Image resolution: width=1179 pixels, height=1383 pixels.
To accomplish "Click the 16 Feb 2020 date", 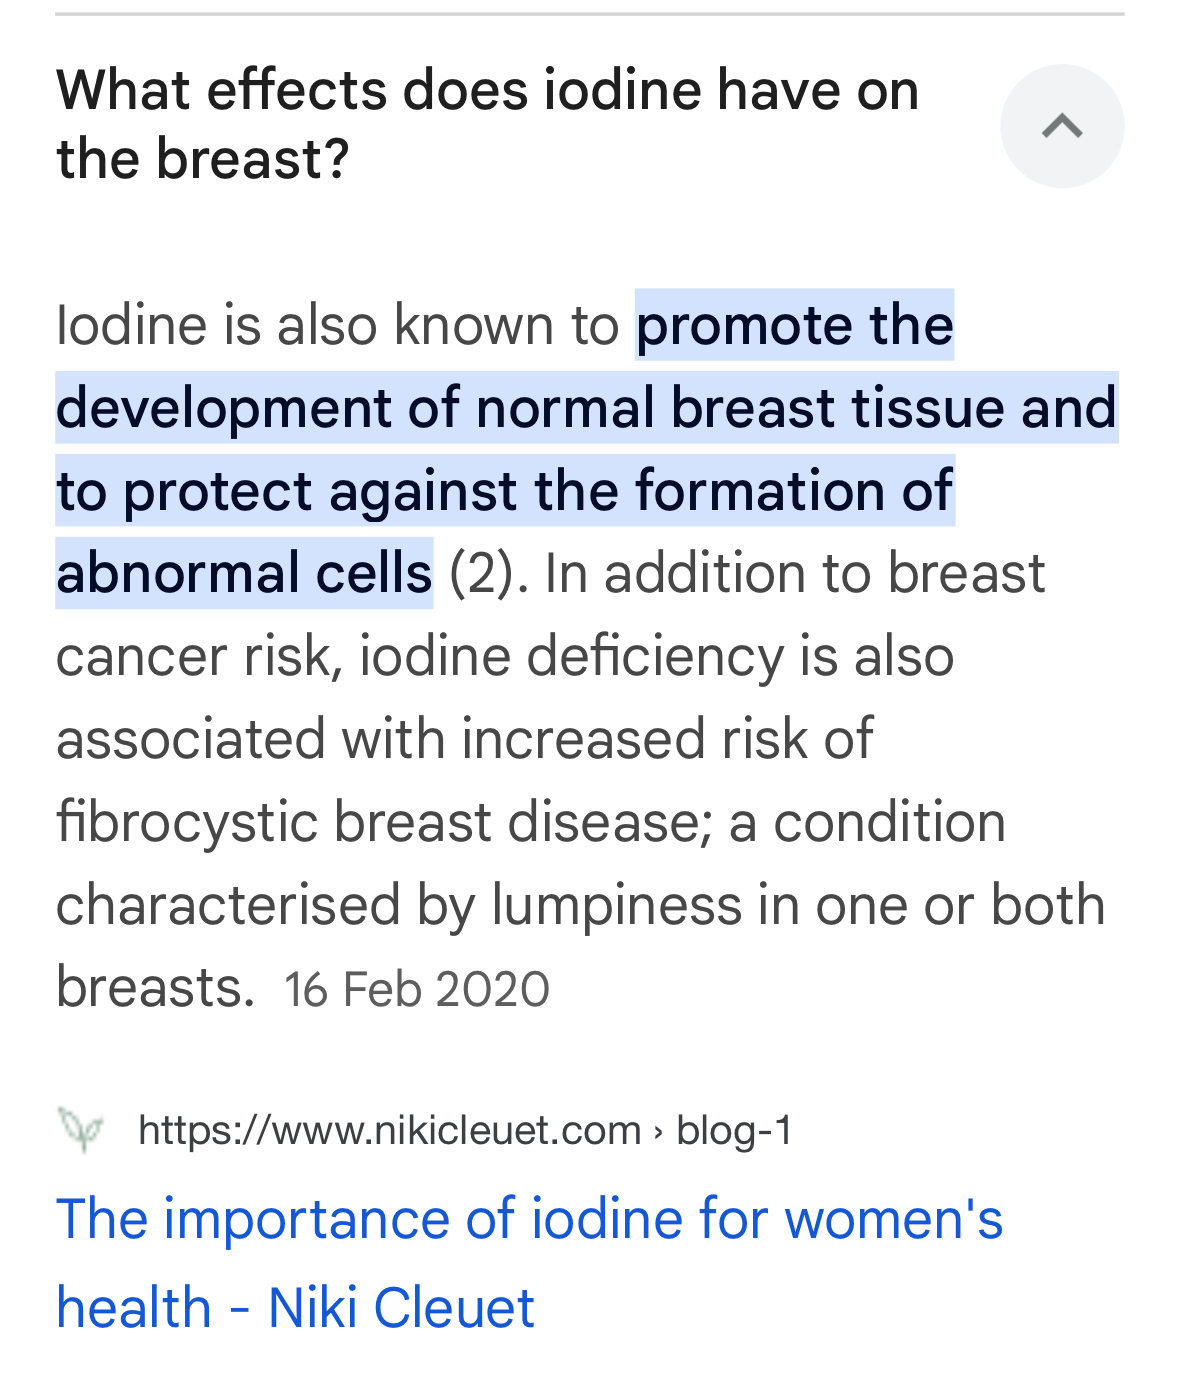I will click(x=417, y=990).
